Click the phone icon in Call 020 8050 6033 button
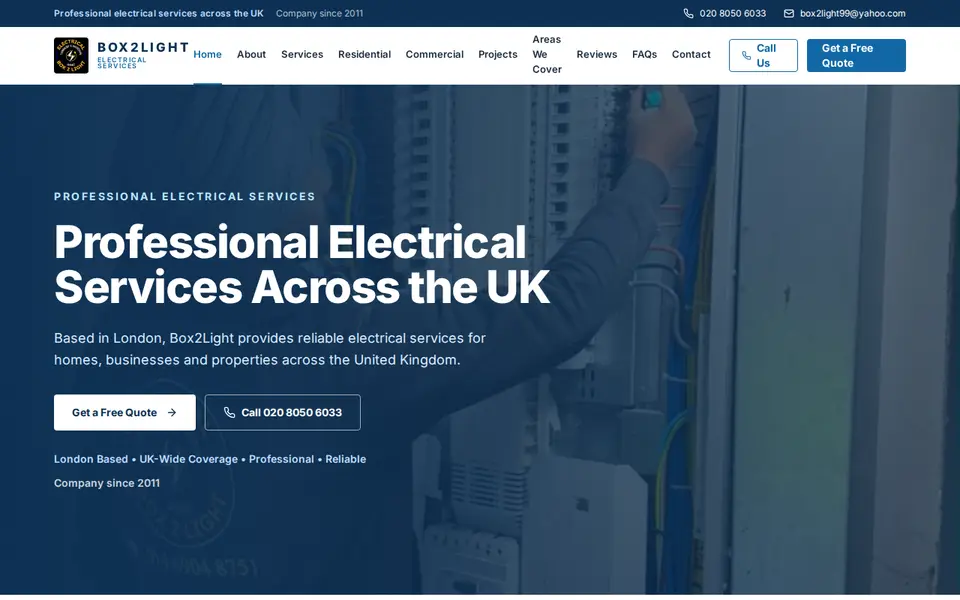Image resolution: width=960 pixels, height=600 pixels. click(229, 413)
